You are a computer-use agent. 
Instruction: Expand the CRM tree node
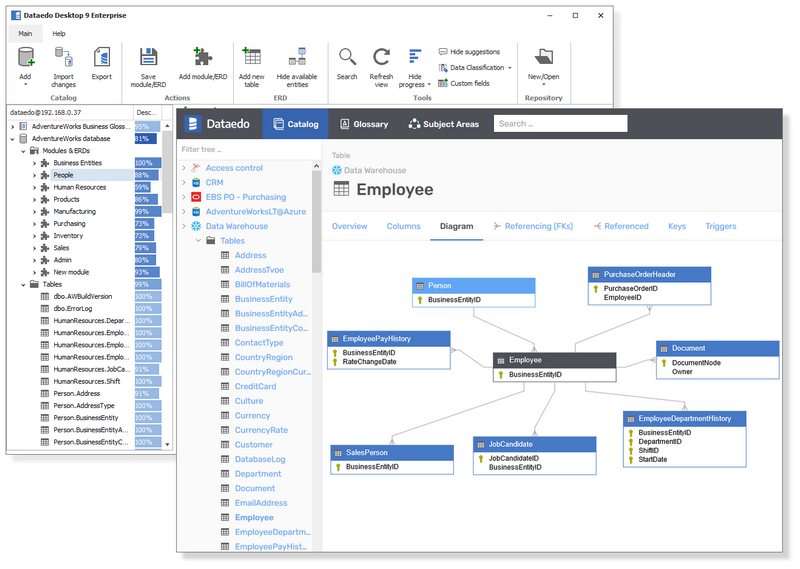184,183
